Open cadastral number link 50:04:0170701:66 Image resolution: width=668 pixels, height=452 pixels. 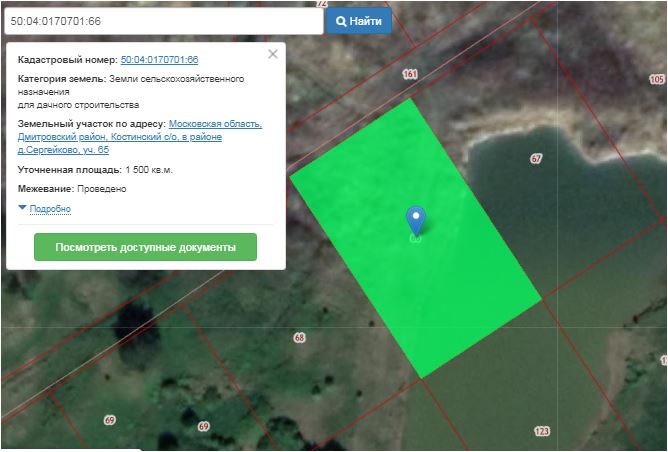159,60
